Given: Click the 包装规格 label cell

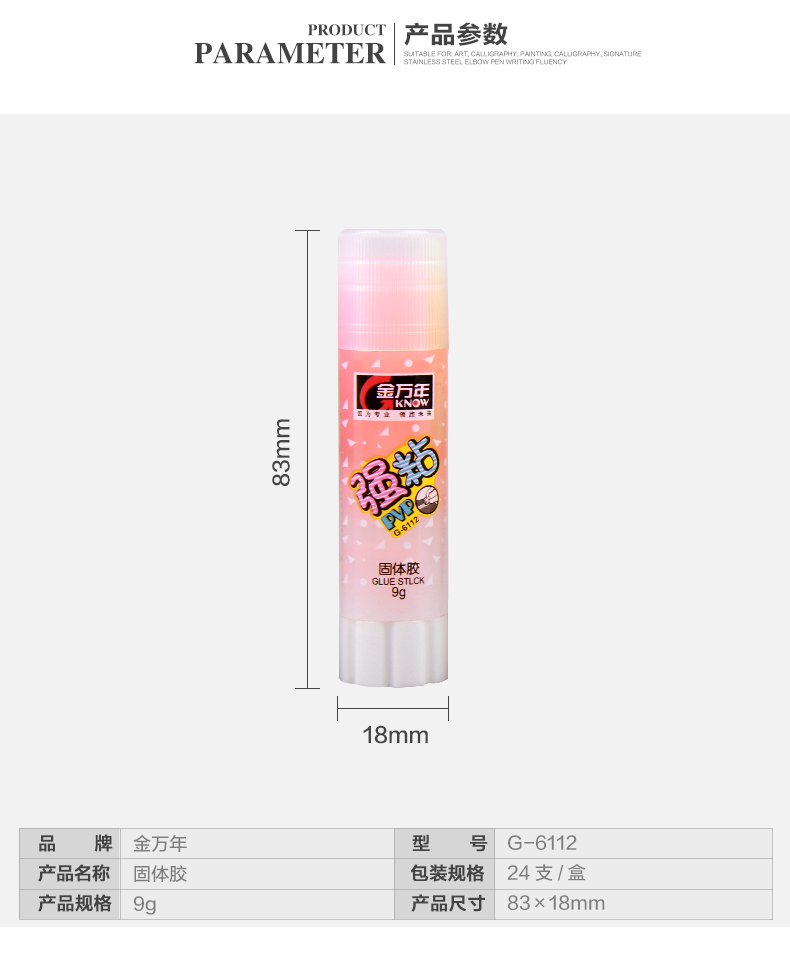Looking at the screenshot, I should [445, 874].
